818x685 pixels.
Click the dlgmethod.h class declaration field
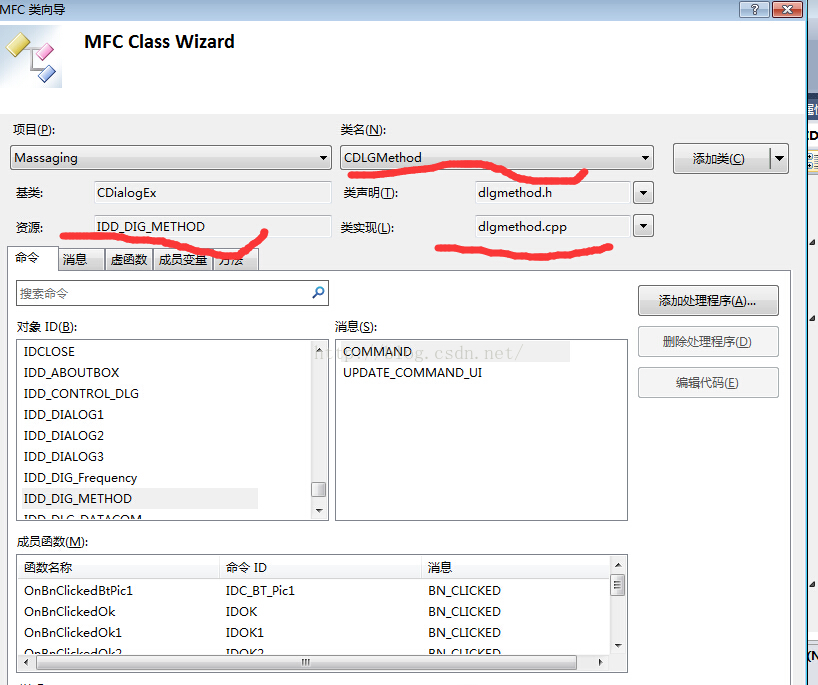click(x=553, y=193)
